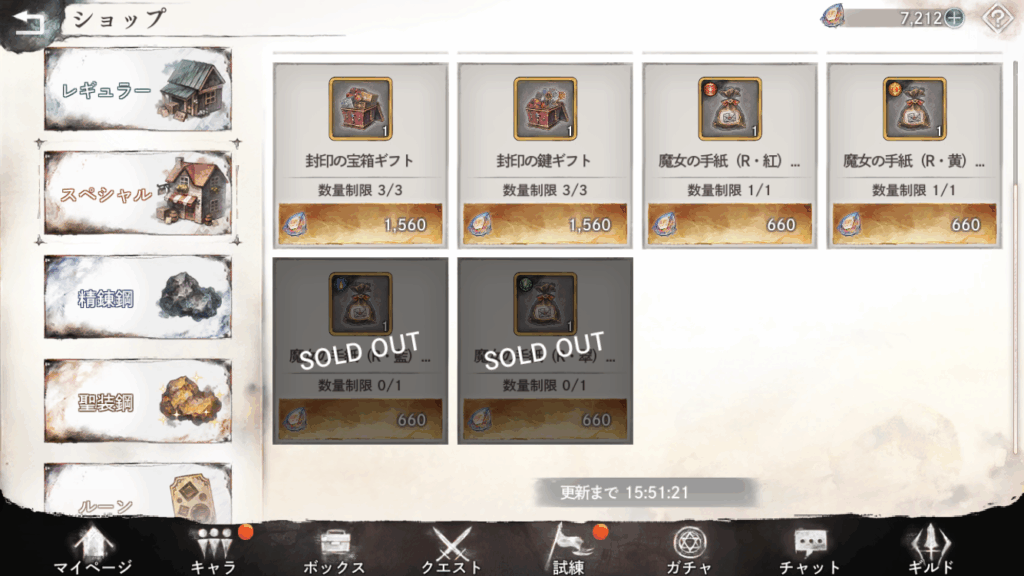The width and height of the screenshot is (1024, 576).
Task: Buy 封印の鍵ギフト for 1,560
Action: [x=545, y=224]
